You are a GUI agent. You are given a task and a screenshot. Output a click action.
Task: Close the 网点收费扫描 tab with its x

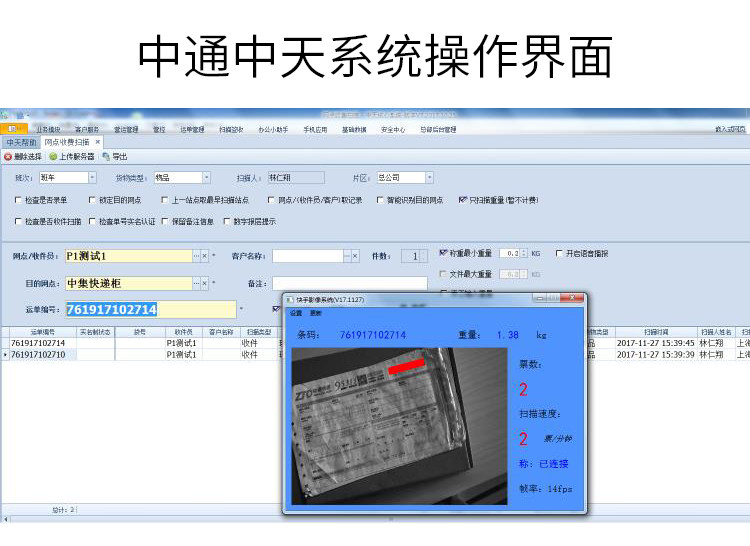click(x=98, y=142)
